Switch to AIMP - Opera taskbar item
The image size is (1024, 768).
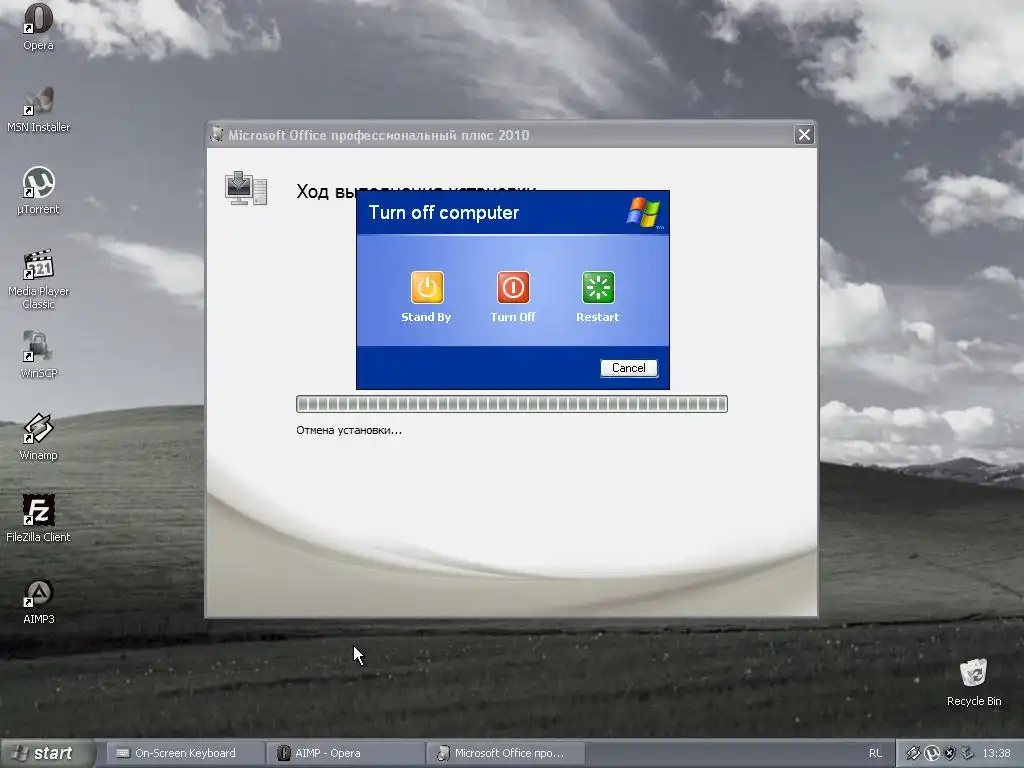click(345, 753)
